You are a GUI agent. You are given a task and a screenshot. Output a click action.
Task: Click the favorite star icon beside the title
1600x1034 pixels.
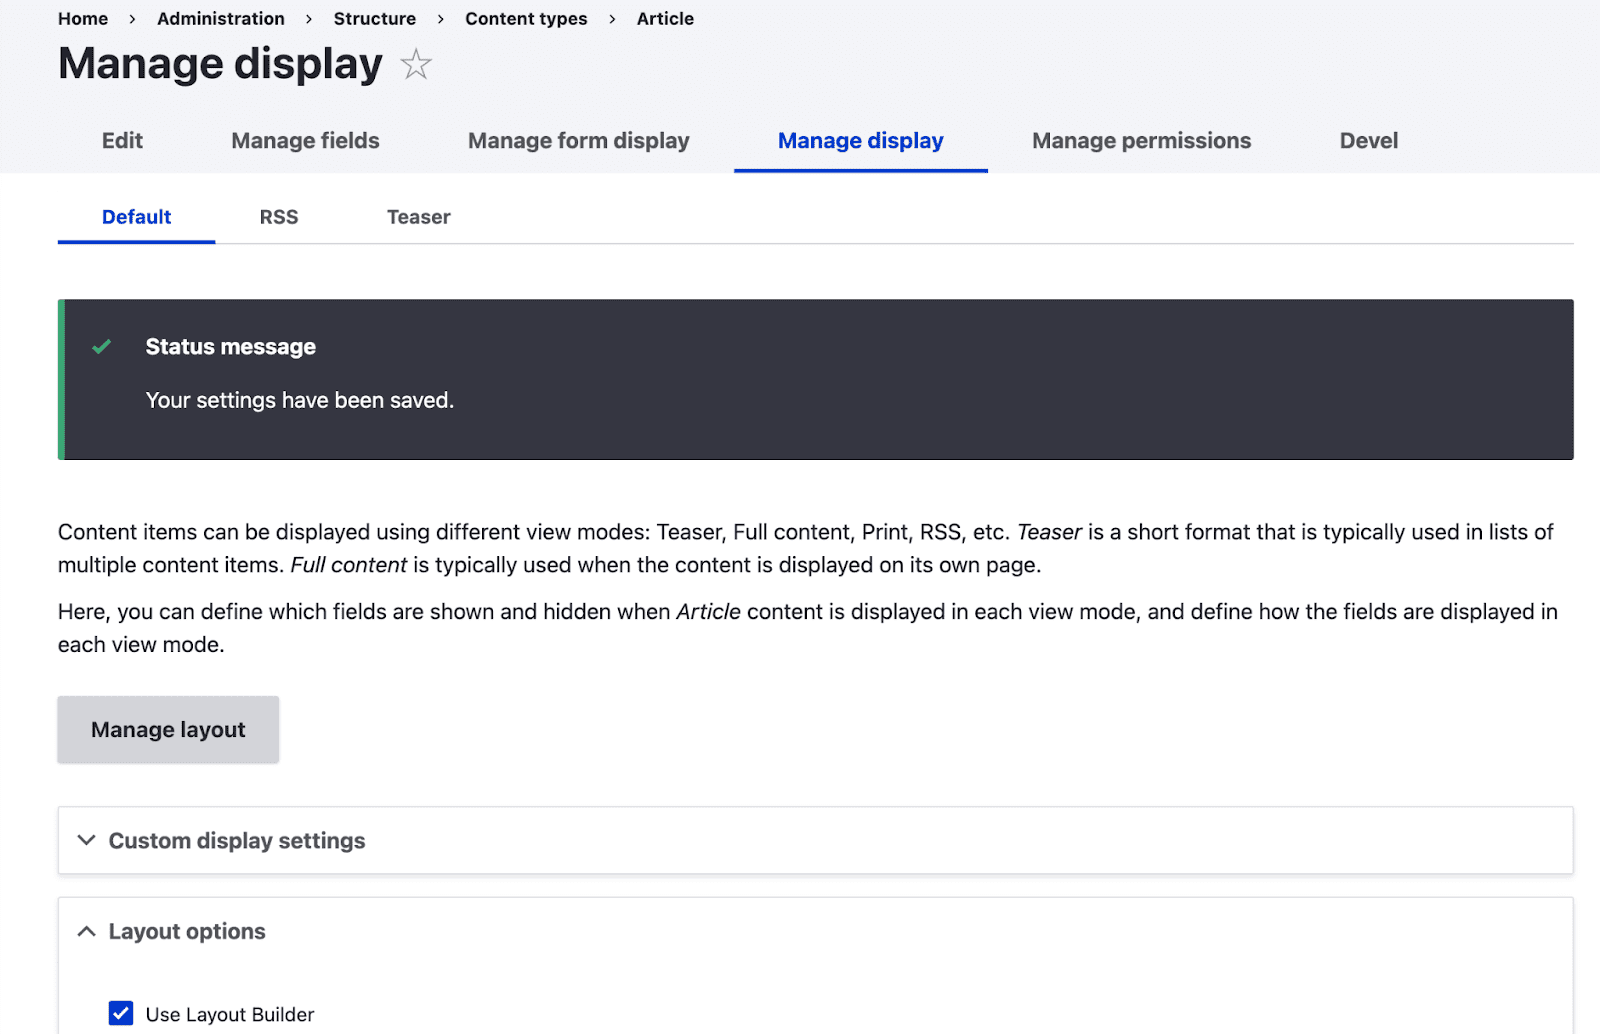coord(416,65)
